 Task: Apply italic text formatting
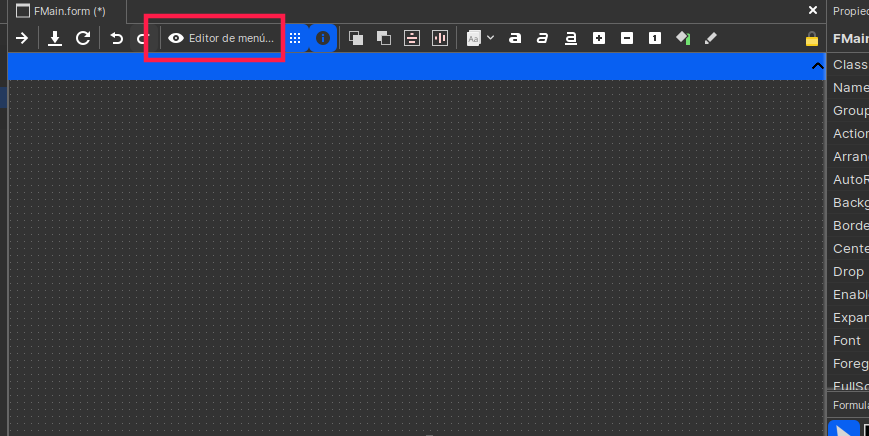pos(543,38)
